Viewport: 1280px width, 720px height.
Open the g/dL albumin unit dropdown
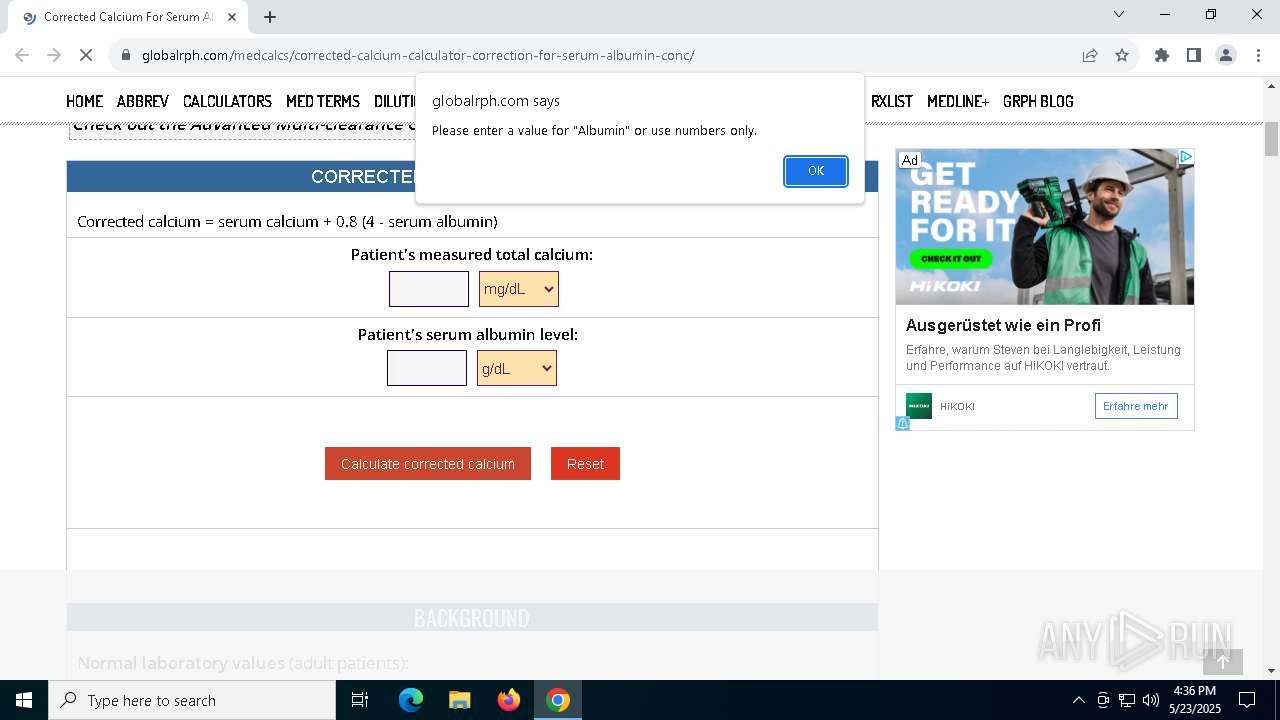tap(517, 368)
